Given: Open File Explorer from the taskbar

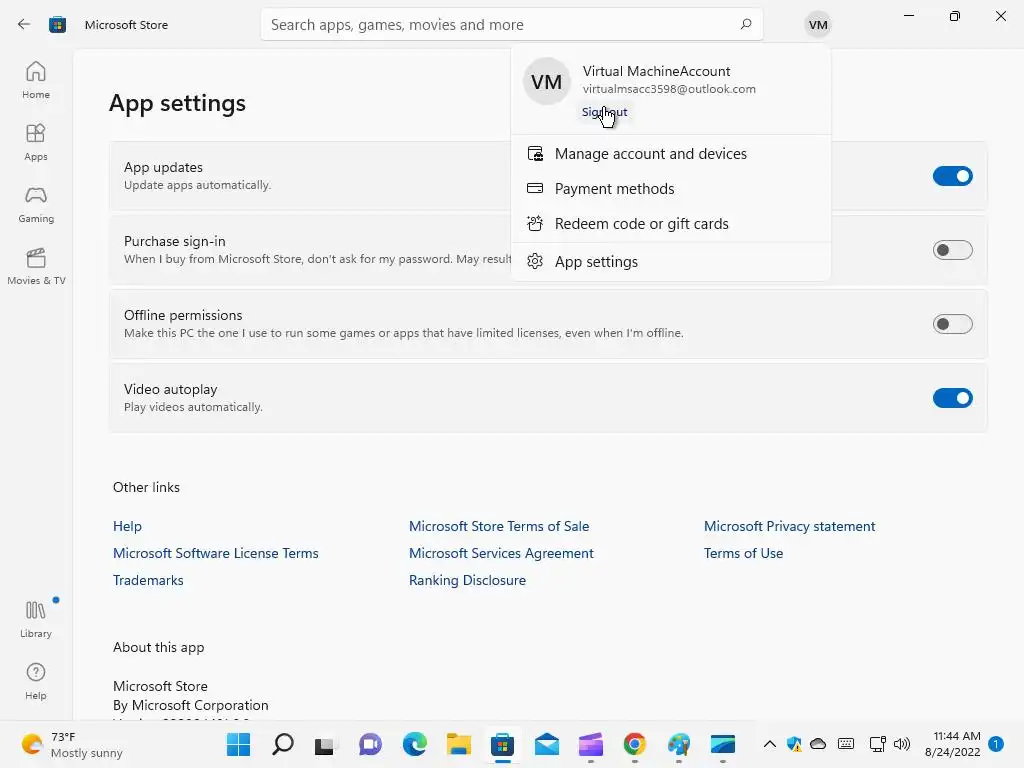Looking at the screenshot, I should click(458, 744).
